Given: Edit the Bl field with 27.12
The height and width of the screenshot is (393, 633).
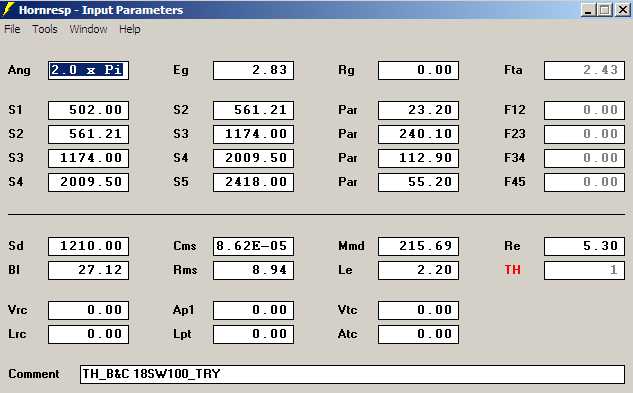Looking at the screenshot, I should point(88,270).
